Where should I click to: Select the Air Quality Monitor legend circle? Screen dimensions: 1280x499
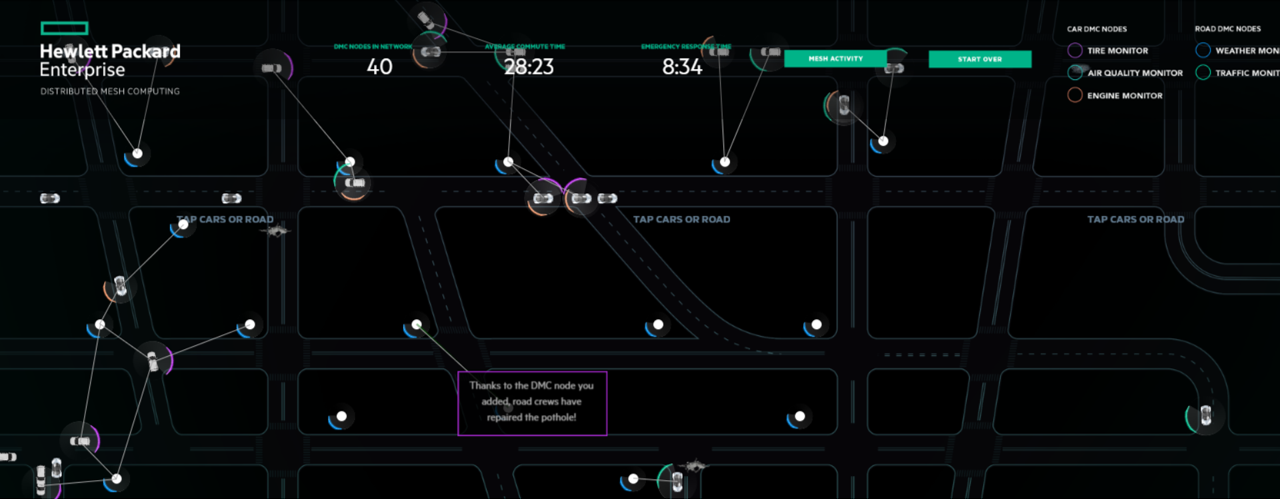click(1075, 73)
